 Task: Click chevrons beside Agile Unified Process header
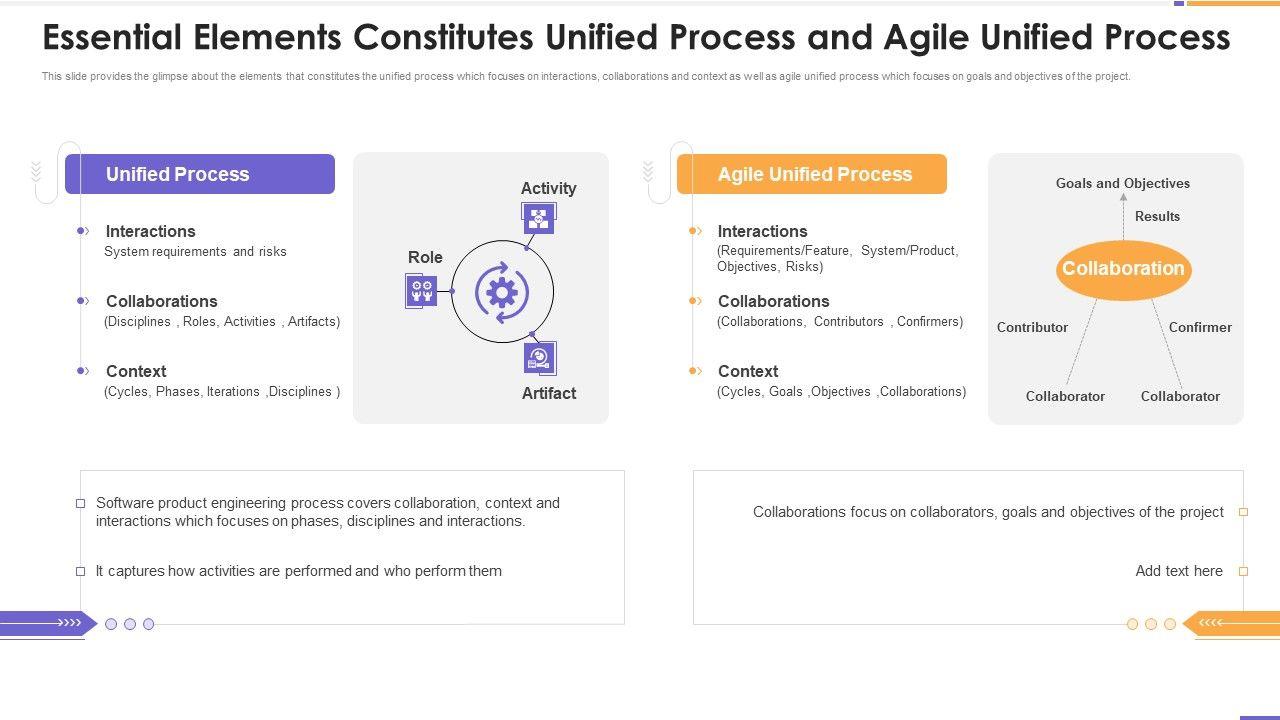point(648,172)
